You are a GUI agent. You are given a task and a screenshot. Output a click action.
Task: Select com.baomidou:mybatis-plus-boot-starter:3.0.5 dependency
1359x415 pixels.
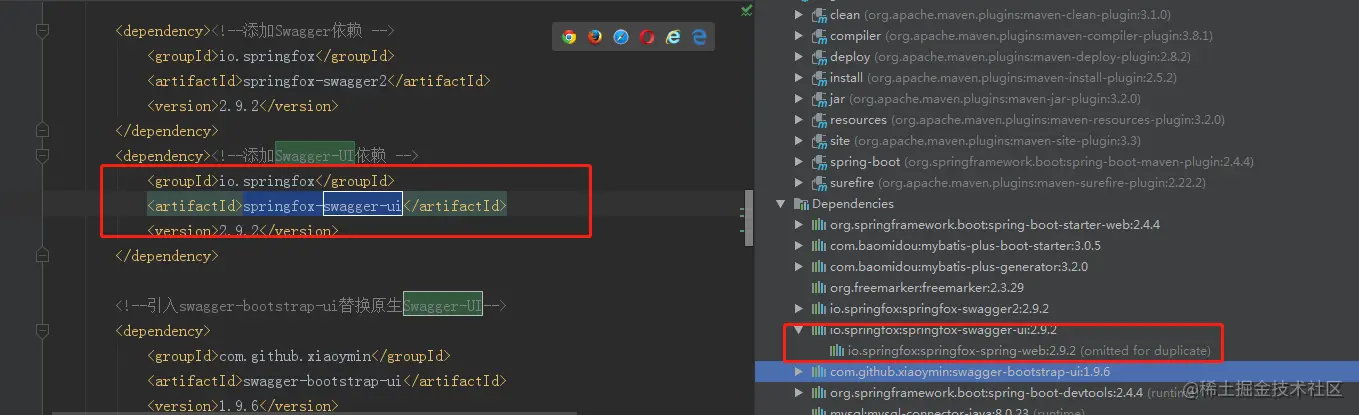(965, 246)
